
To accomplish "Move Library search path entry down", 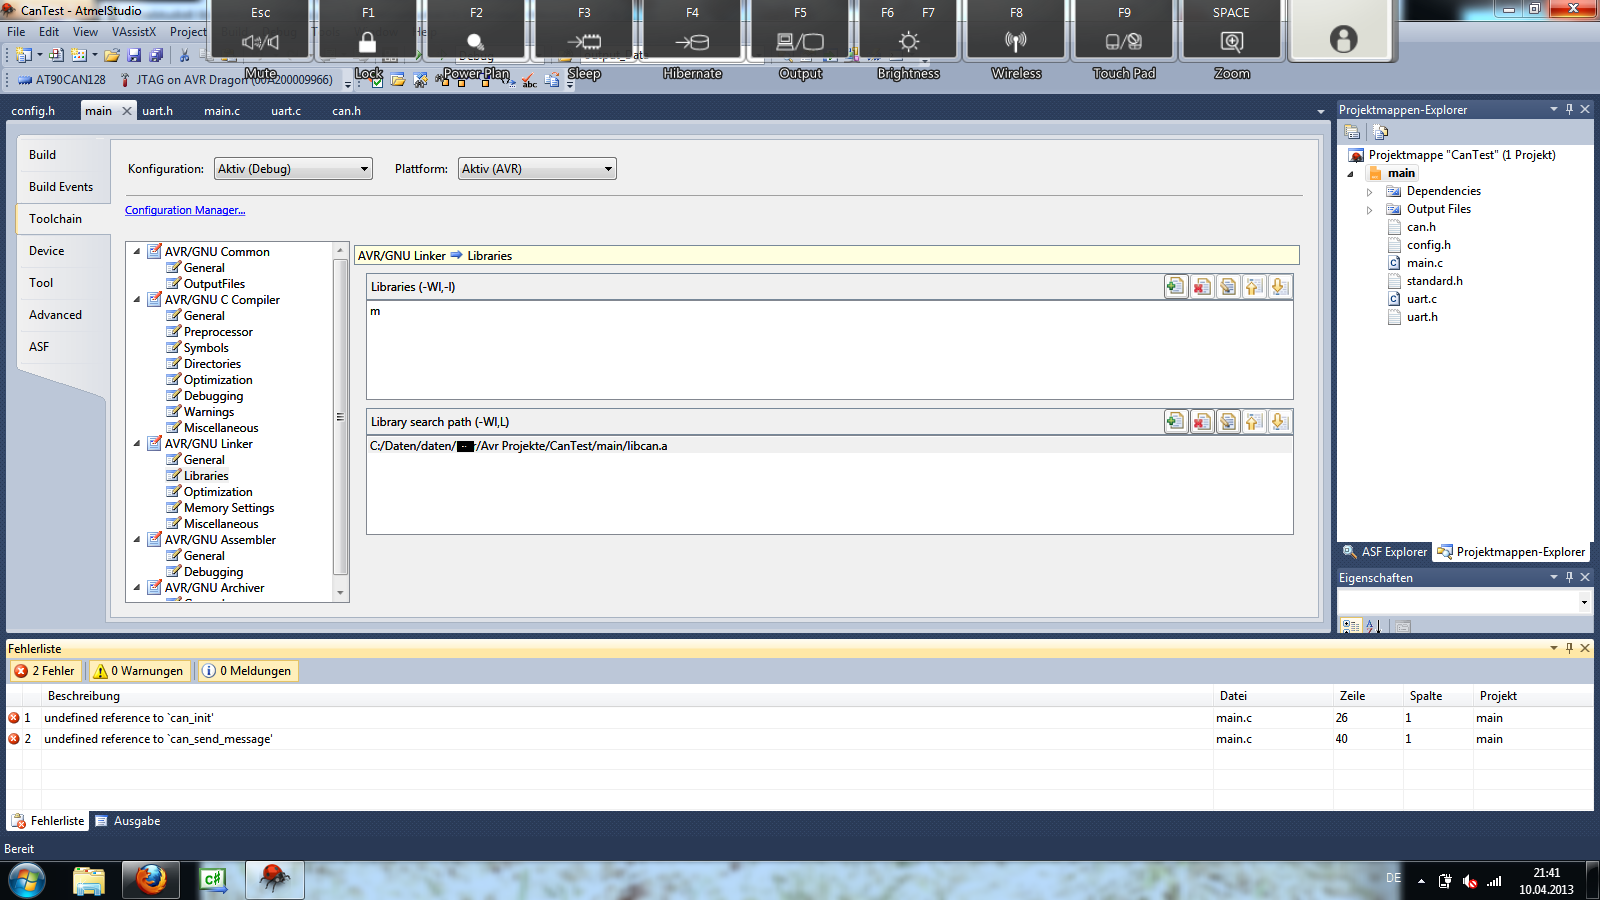I will tap(1280, 422).
